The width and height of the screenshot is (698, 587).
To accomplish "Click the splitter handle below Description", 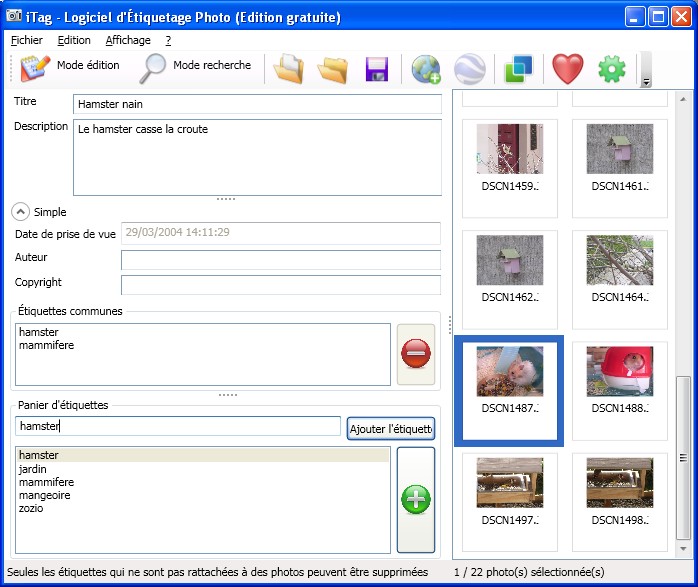I will click(226, 198).
